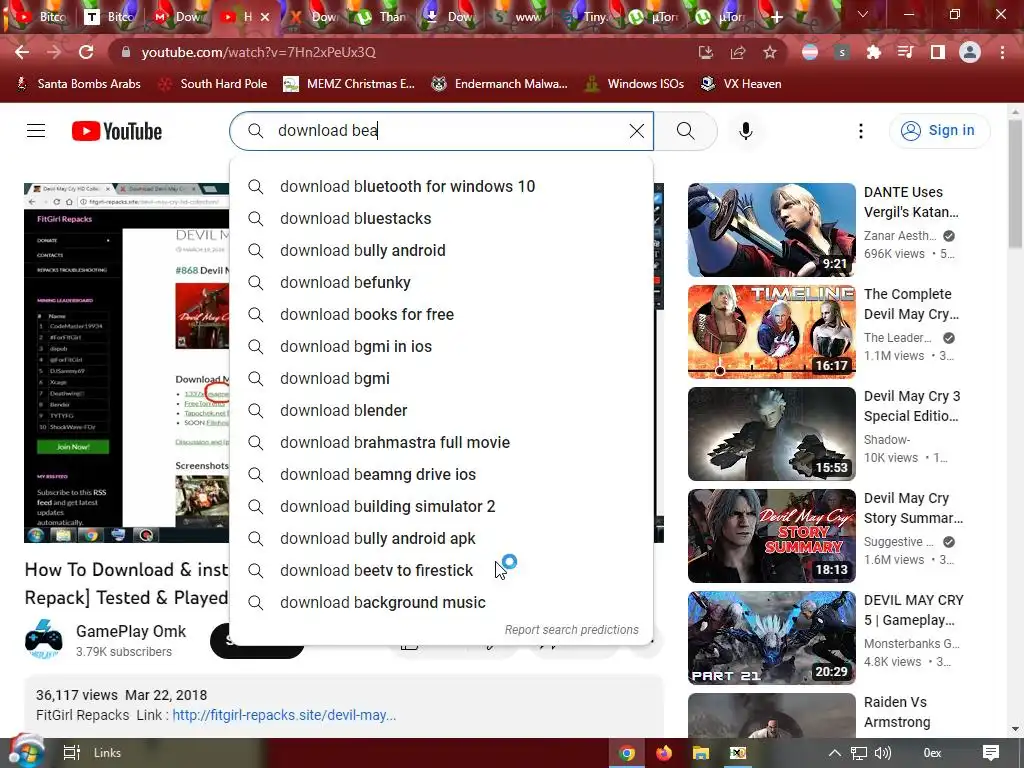Viewport: 1024px width, 768px height.
Task: Open Chrome three-dot menu
Action: [x=1002, y=52]
